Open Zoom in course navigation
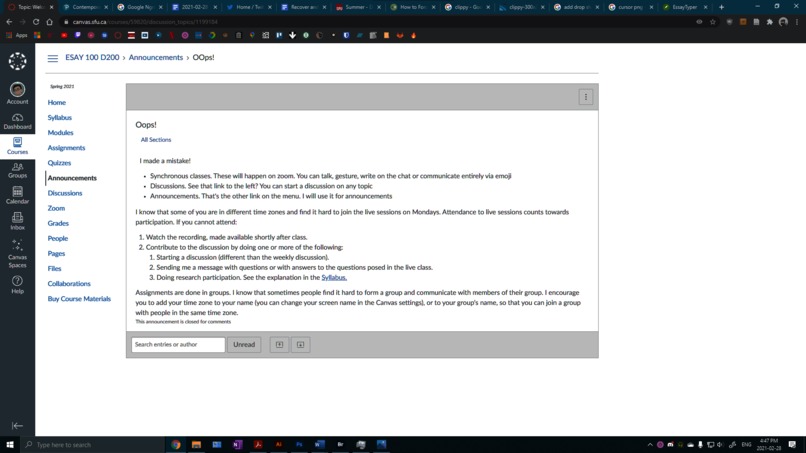The height and width of the screenshot is (453, 806). [56, 208]
